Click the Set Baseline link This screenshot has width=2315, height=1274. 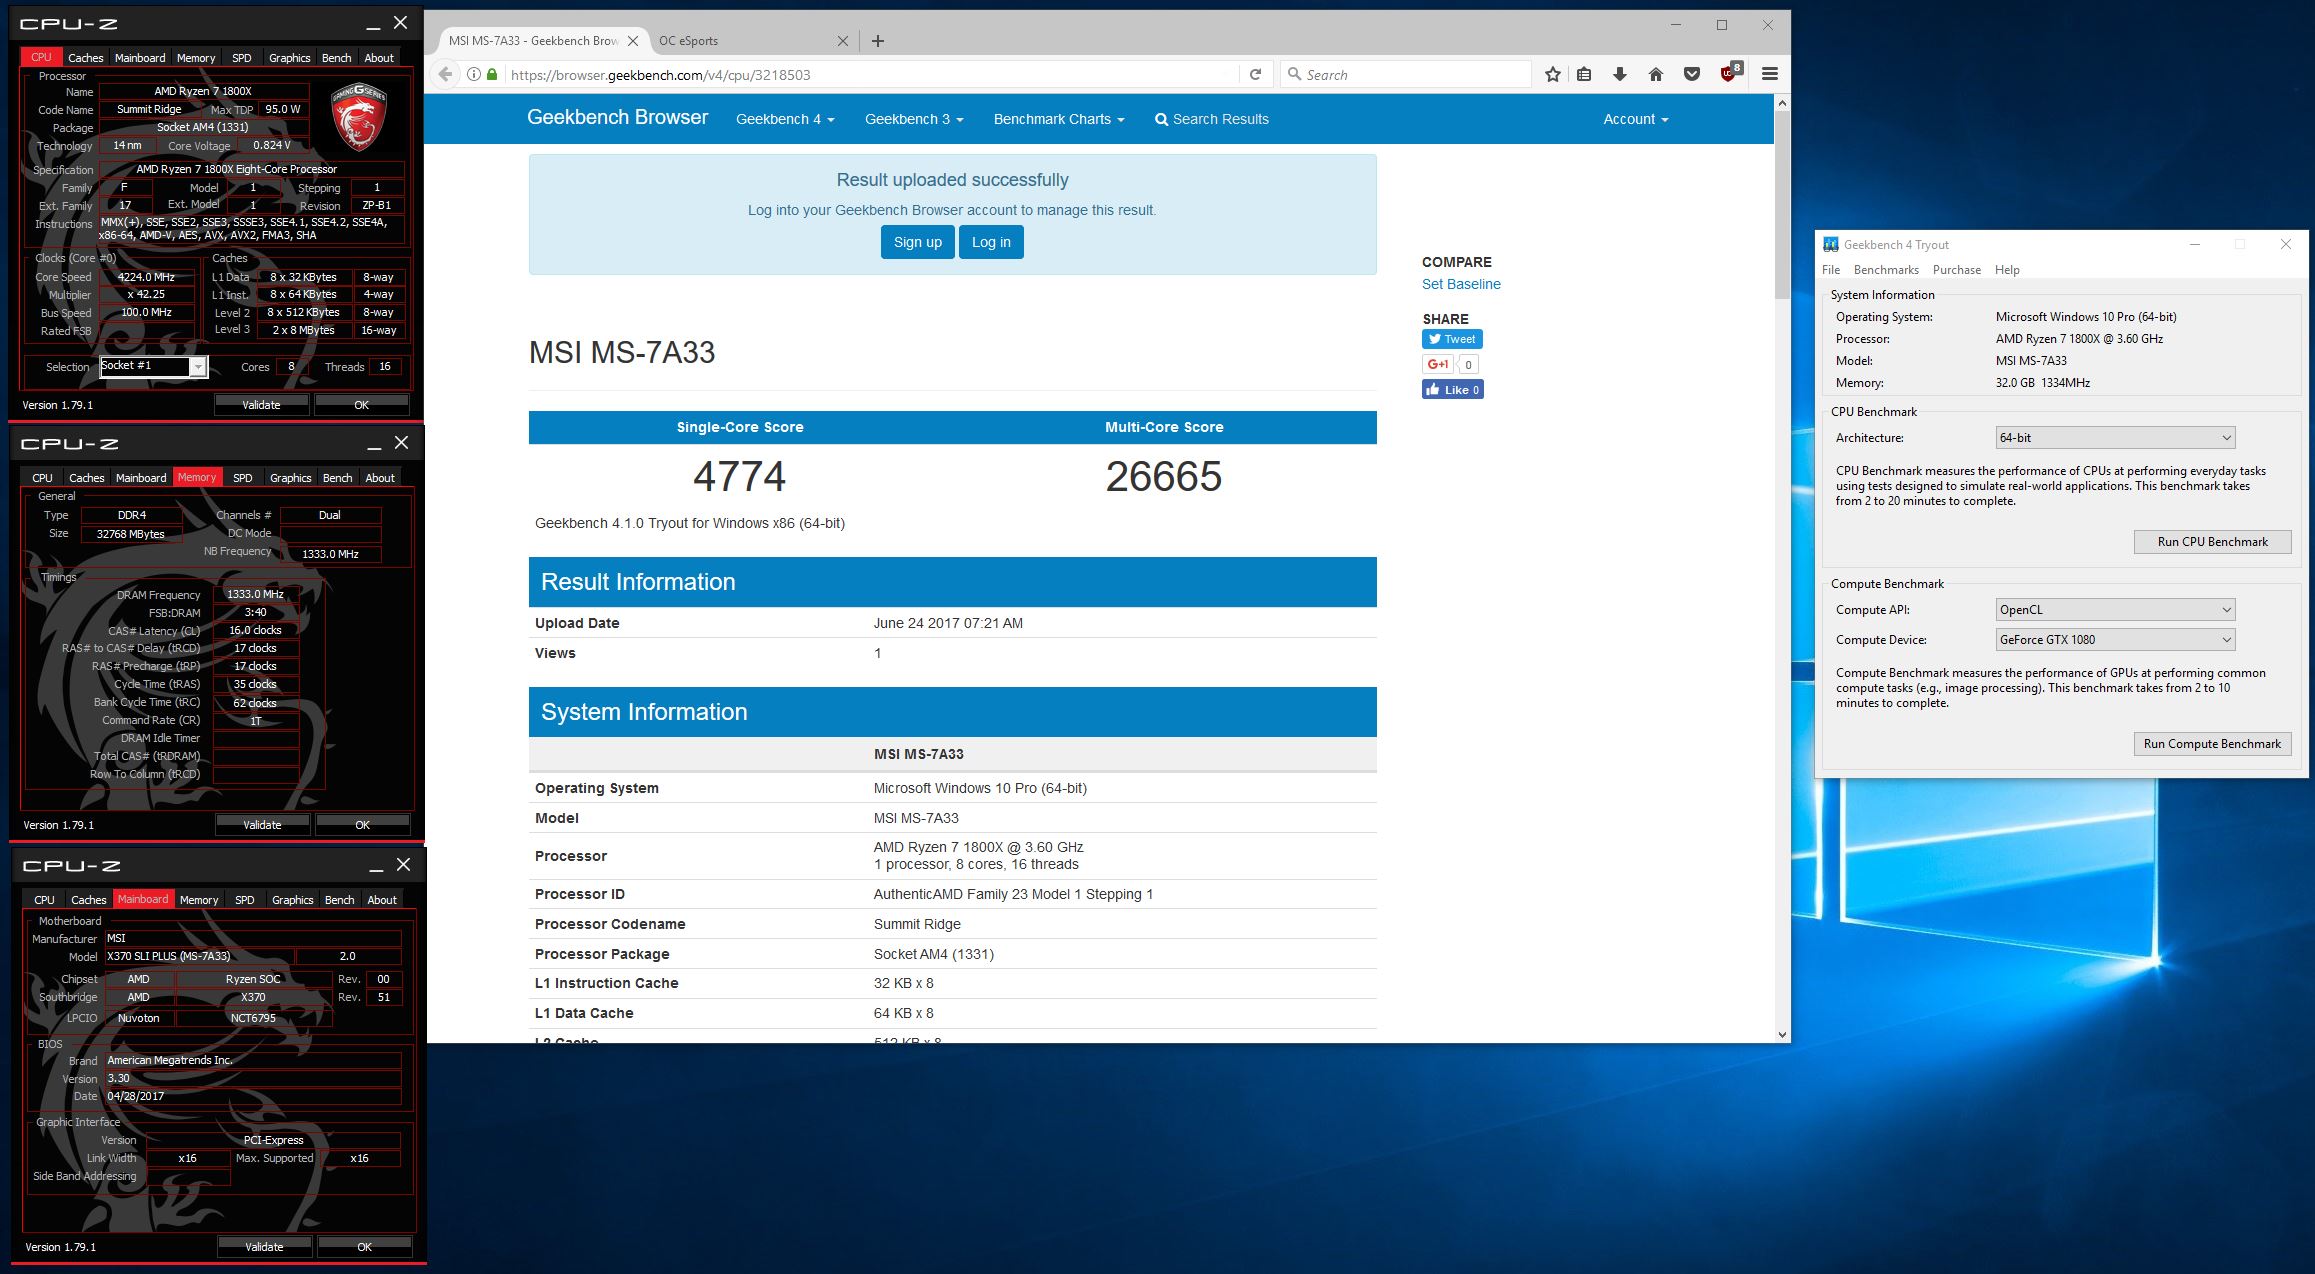tap(1461, 284)
